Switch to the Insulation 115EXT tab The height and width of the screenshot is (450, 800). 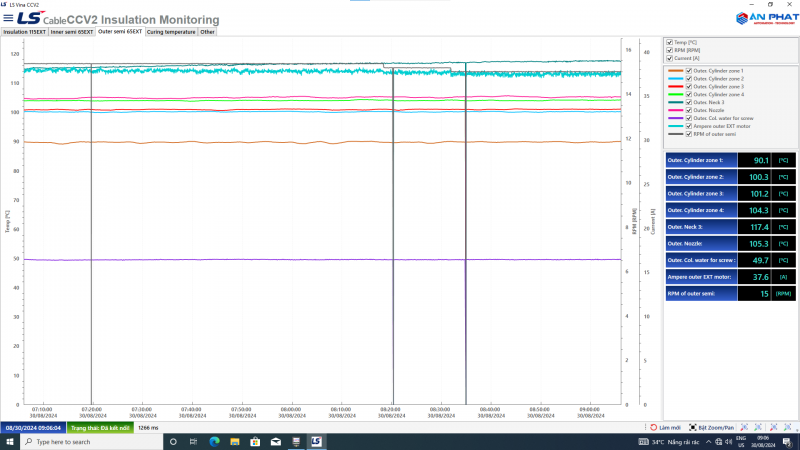pyautogui.click(x=24, y=31)
